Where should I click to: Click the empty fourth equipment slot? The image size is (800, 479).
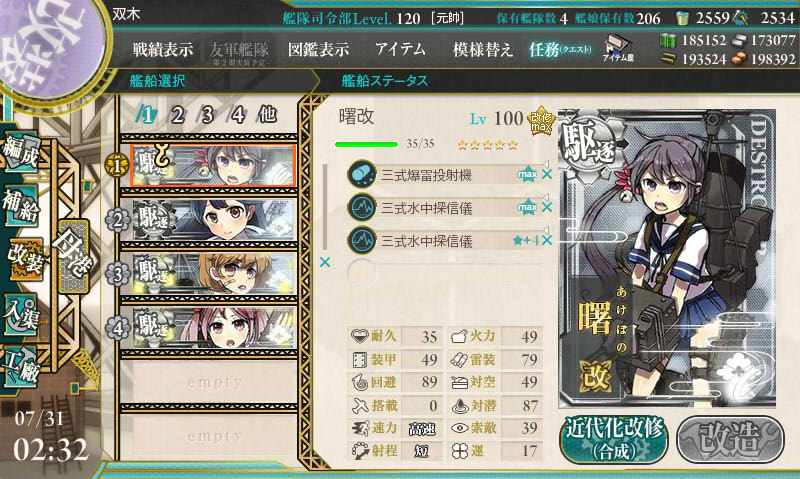pyautogui.click(x=444, y=271)
